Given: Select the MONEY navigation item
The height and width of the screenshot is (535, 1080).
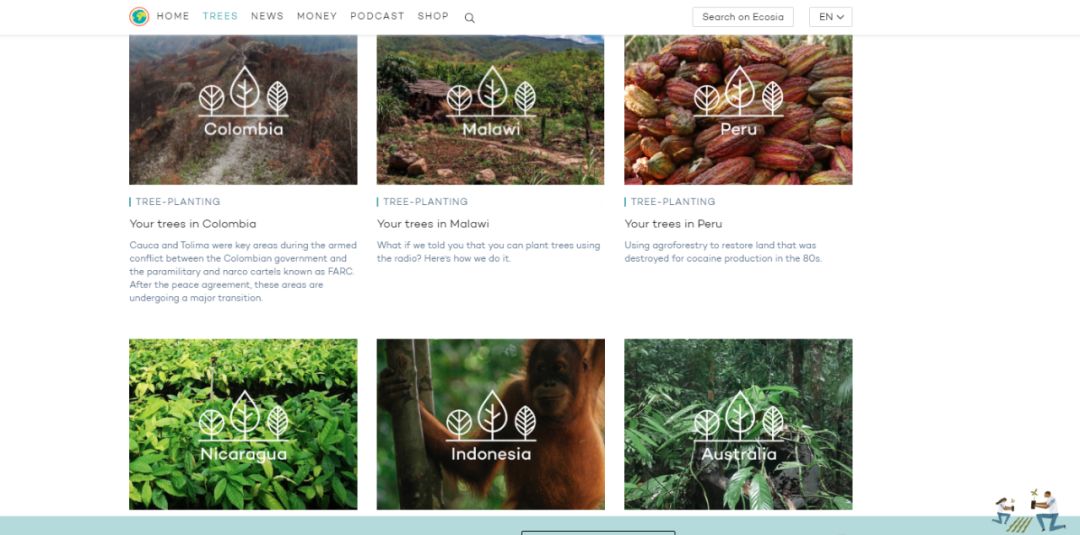Looking at the screenshot, I should [317, 16].
